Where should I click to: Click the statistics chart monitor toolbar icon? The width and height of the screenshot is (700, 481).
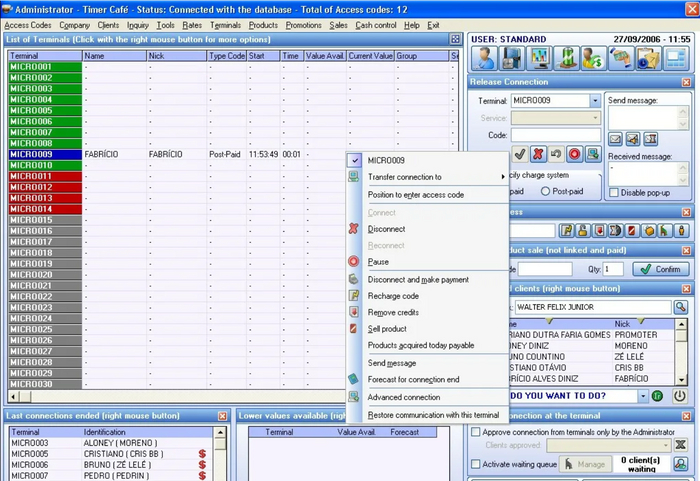pyautogui.click(x=540, y=59)
